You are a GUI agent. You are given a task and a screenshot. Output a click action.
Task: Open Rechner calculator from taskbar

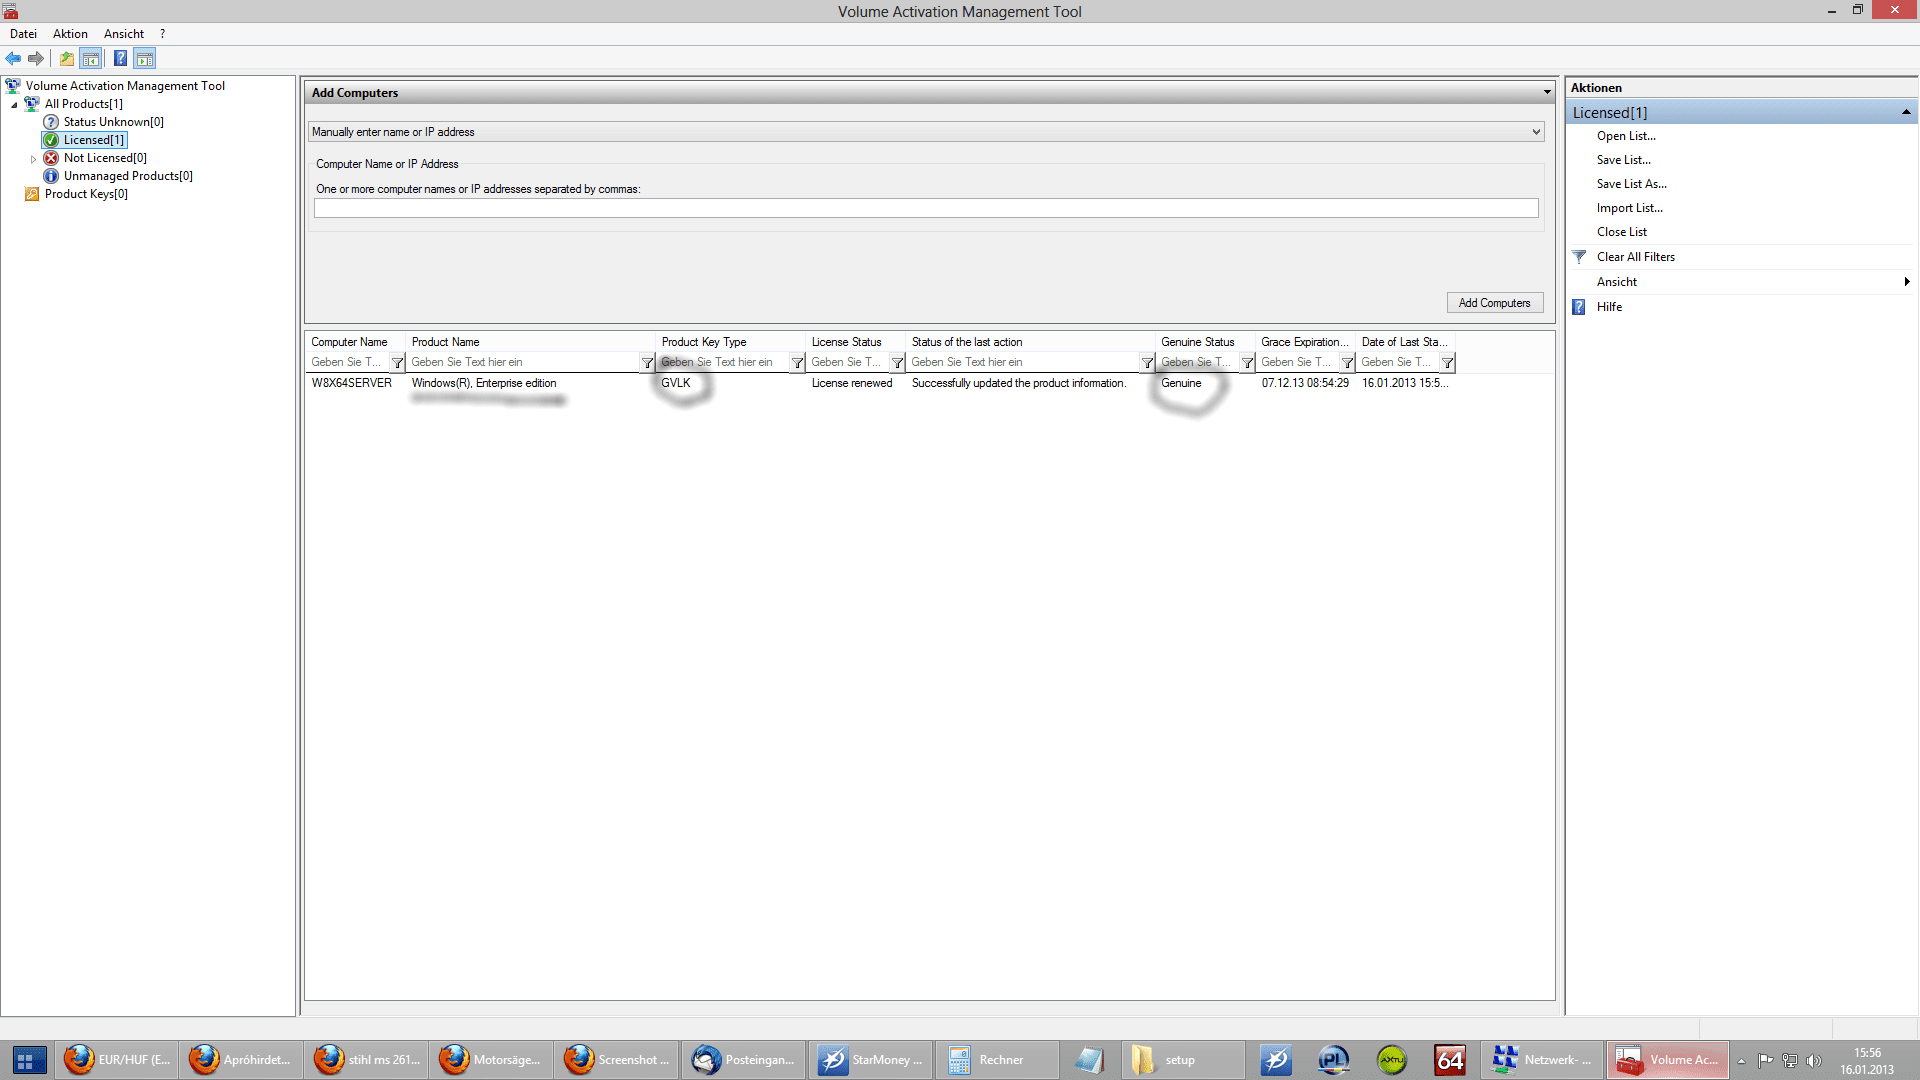click(996, 1060)
